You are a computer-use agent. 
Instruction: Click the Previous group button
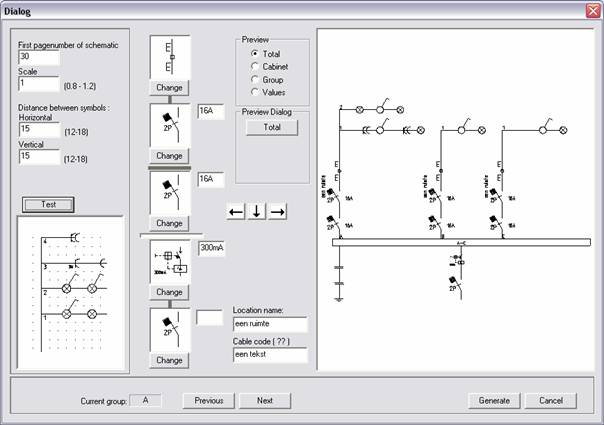pyautogui.click(x=209, y=400)
